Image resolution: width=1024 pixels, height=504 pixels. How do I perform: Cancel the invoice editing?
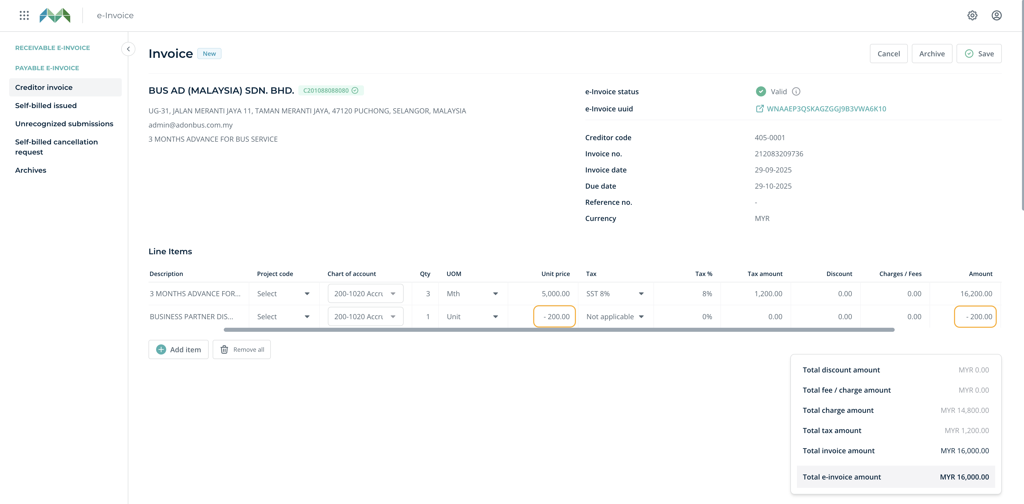point(889,54)
